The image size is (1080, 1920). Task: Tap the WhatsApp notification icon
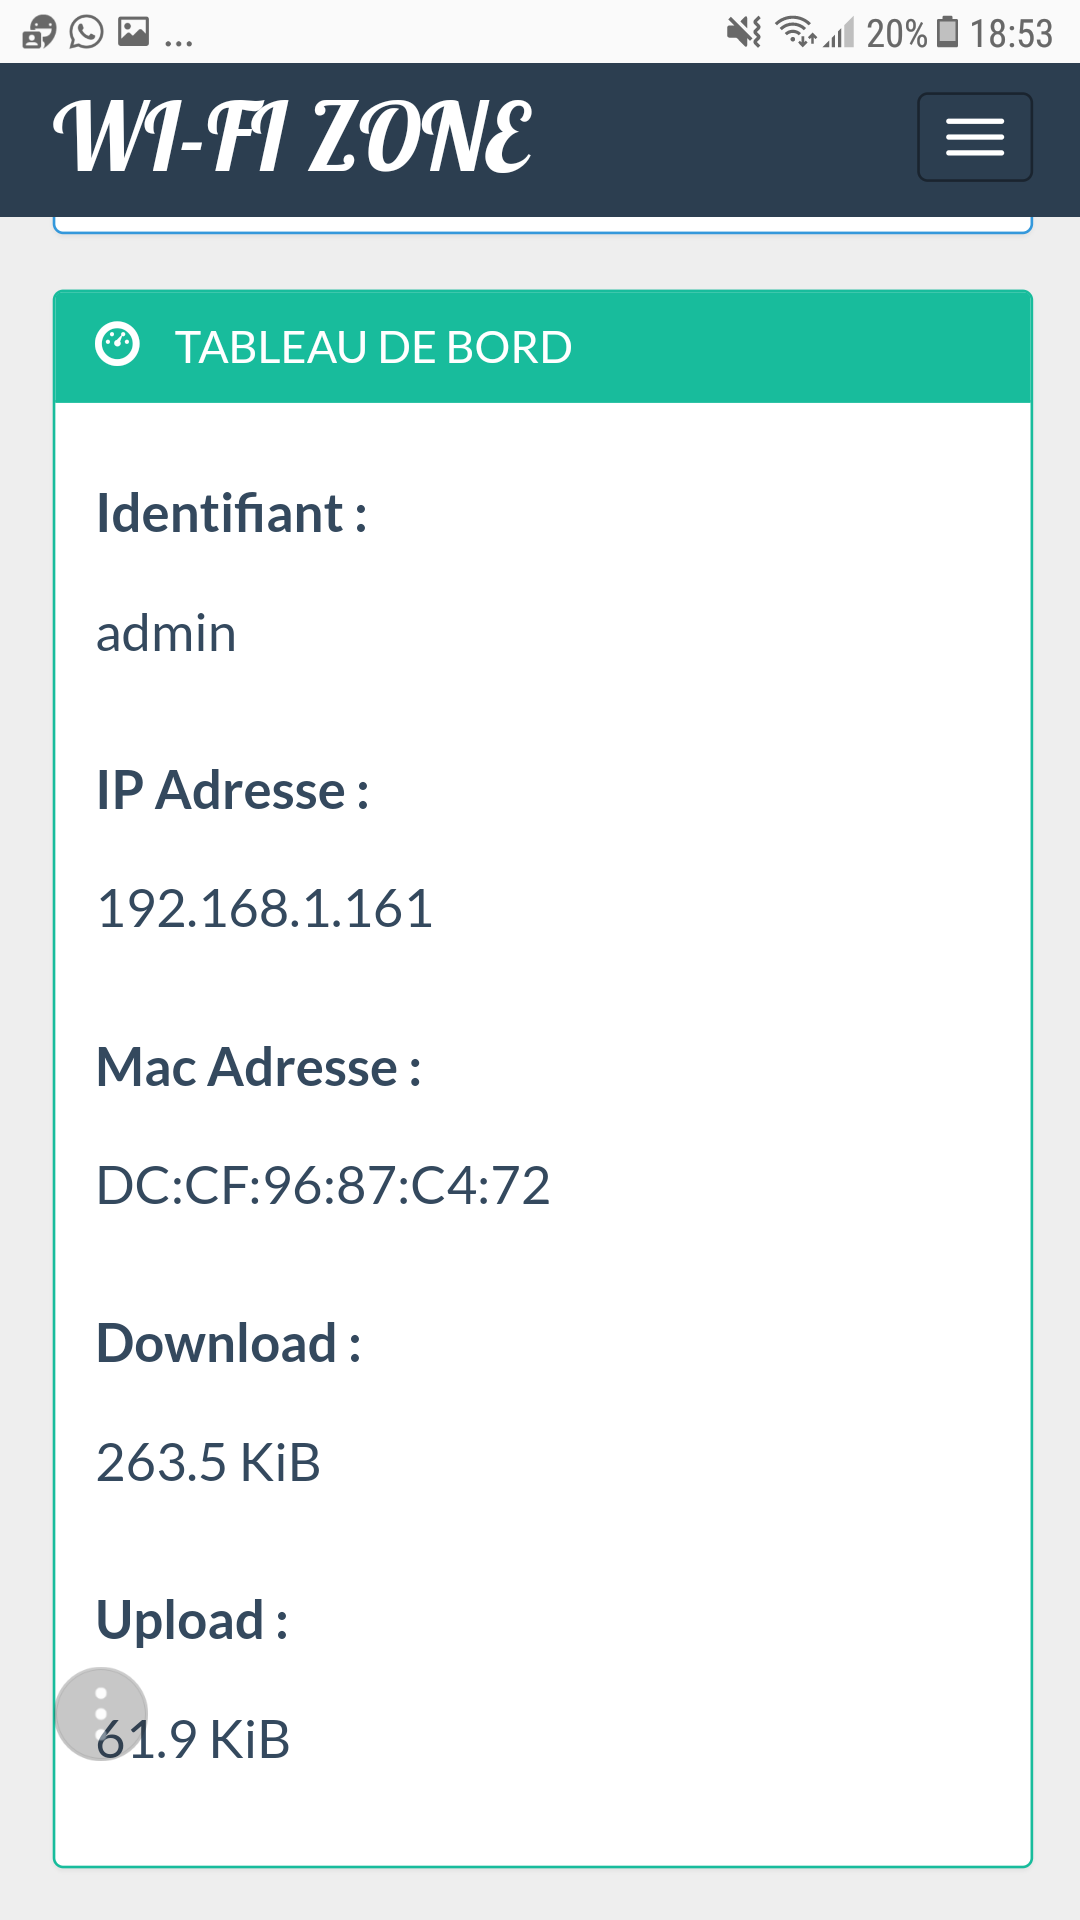coord(86,32)
